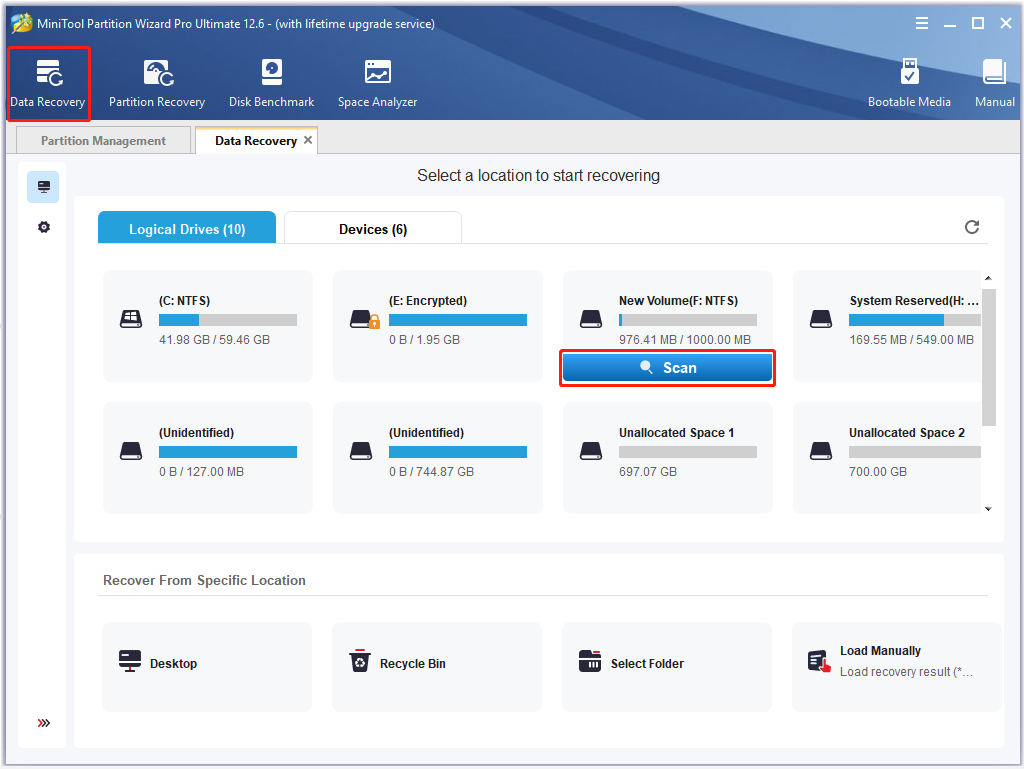The width and height of the screenshot is (1024, 769).
Task: Click the drive list scrollbar thumb
Action: pyautogui.click(x=989, y=357)
